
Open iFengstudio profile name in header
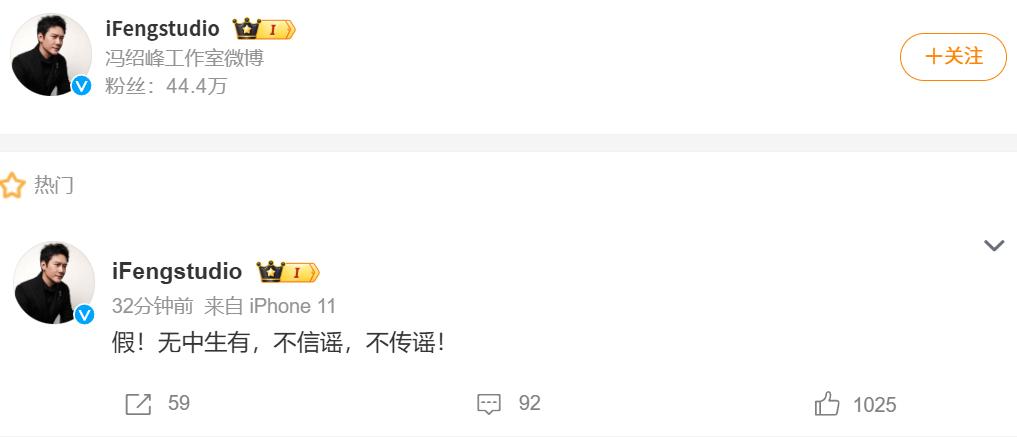pyautogui.click(x=162, y=29)
